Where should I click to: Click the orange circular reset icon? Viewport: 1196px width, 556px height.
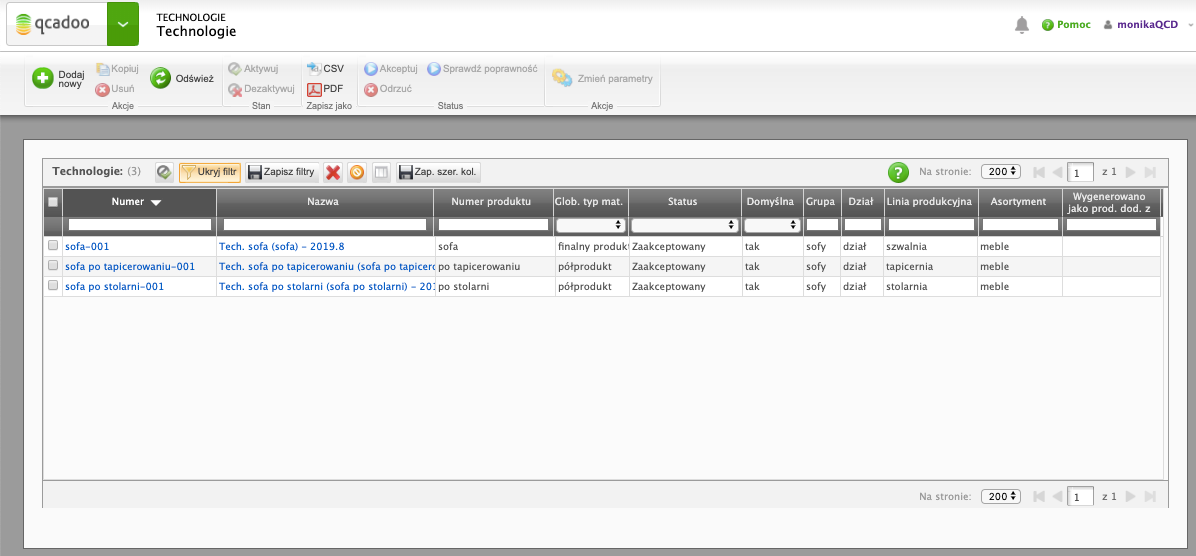pos(356,172)
